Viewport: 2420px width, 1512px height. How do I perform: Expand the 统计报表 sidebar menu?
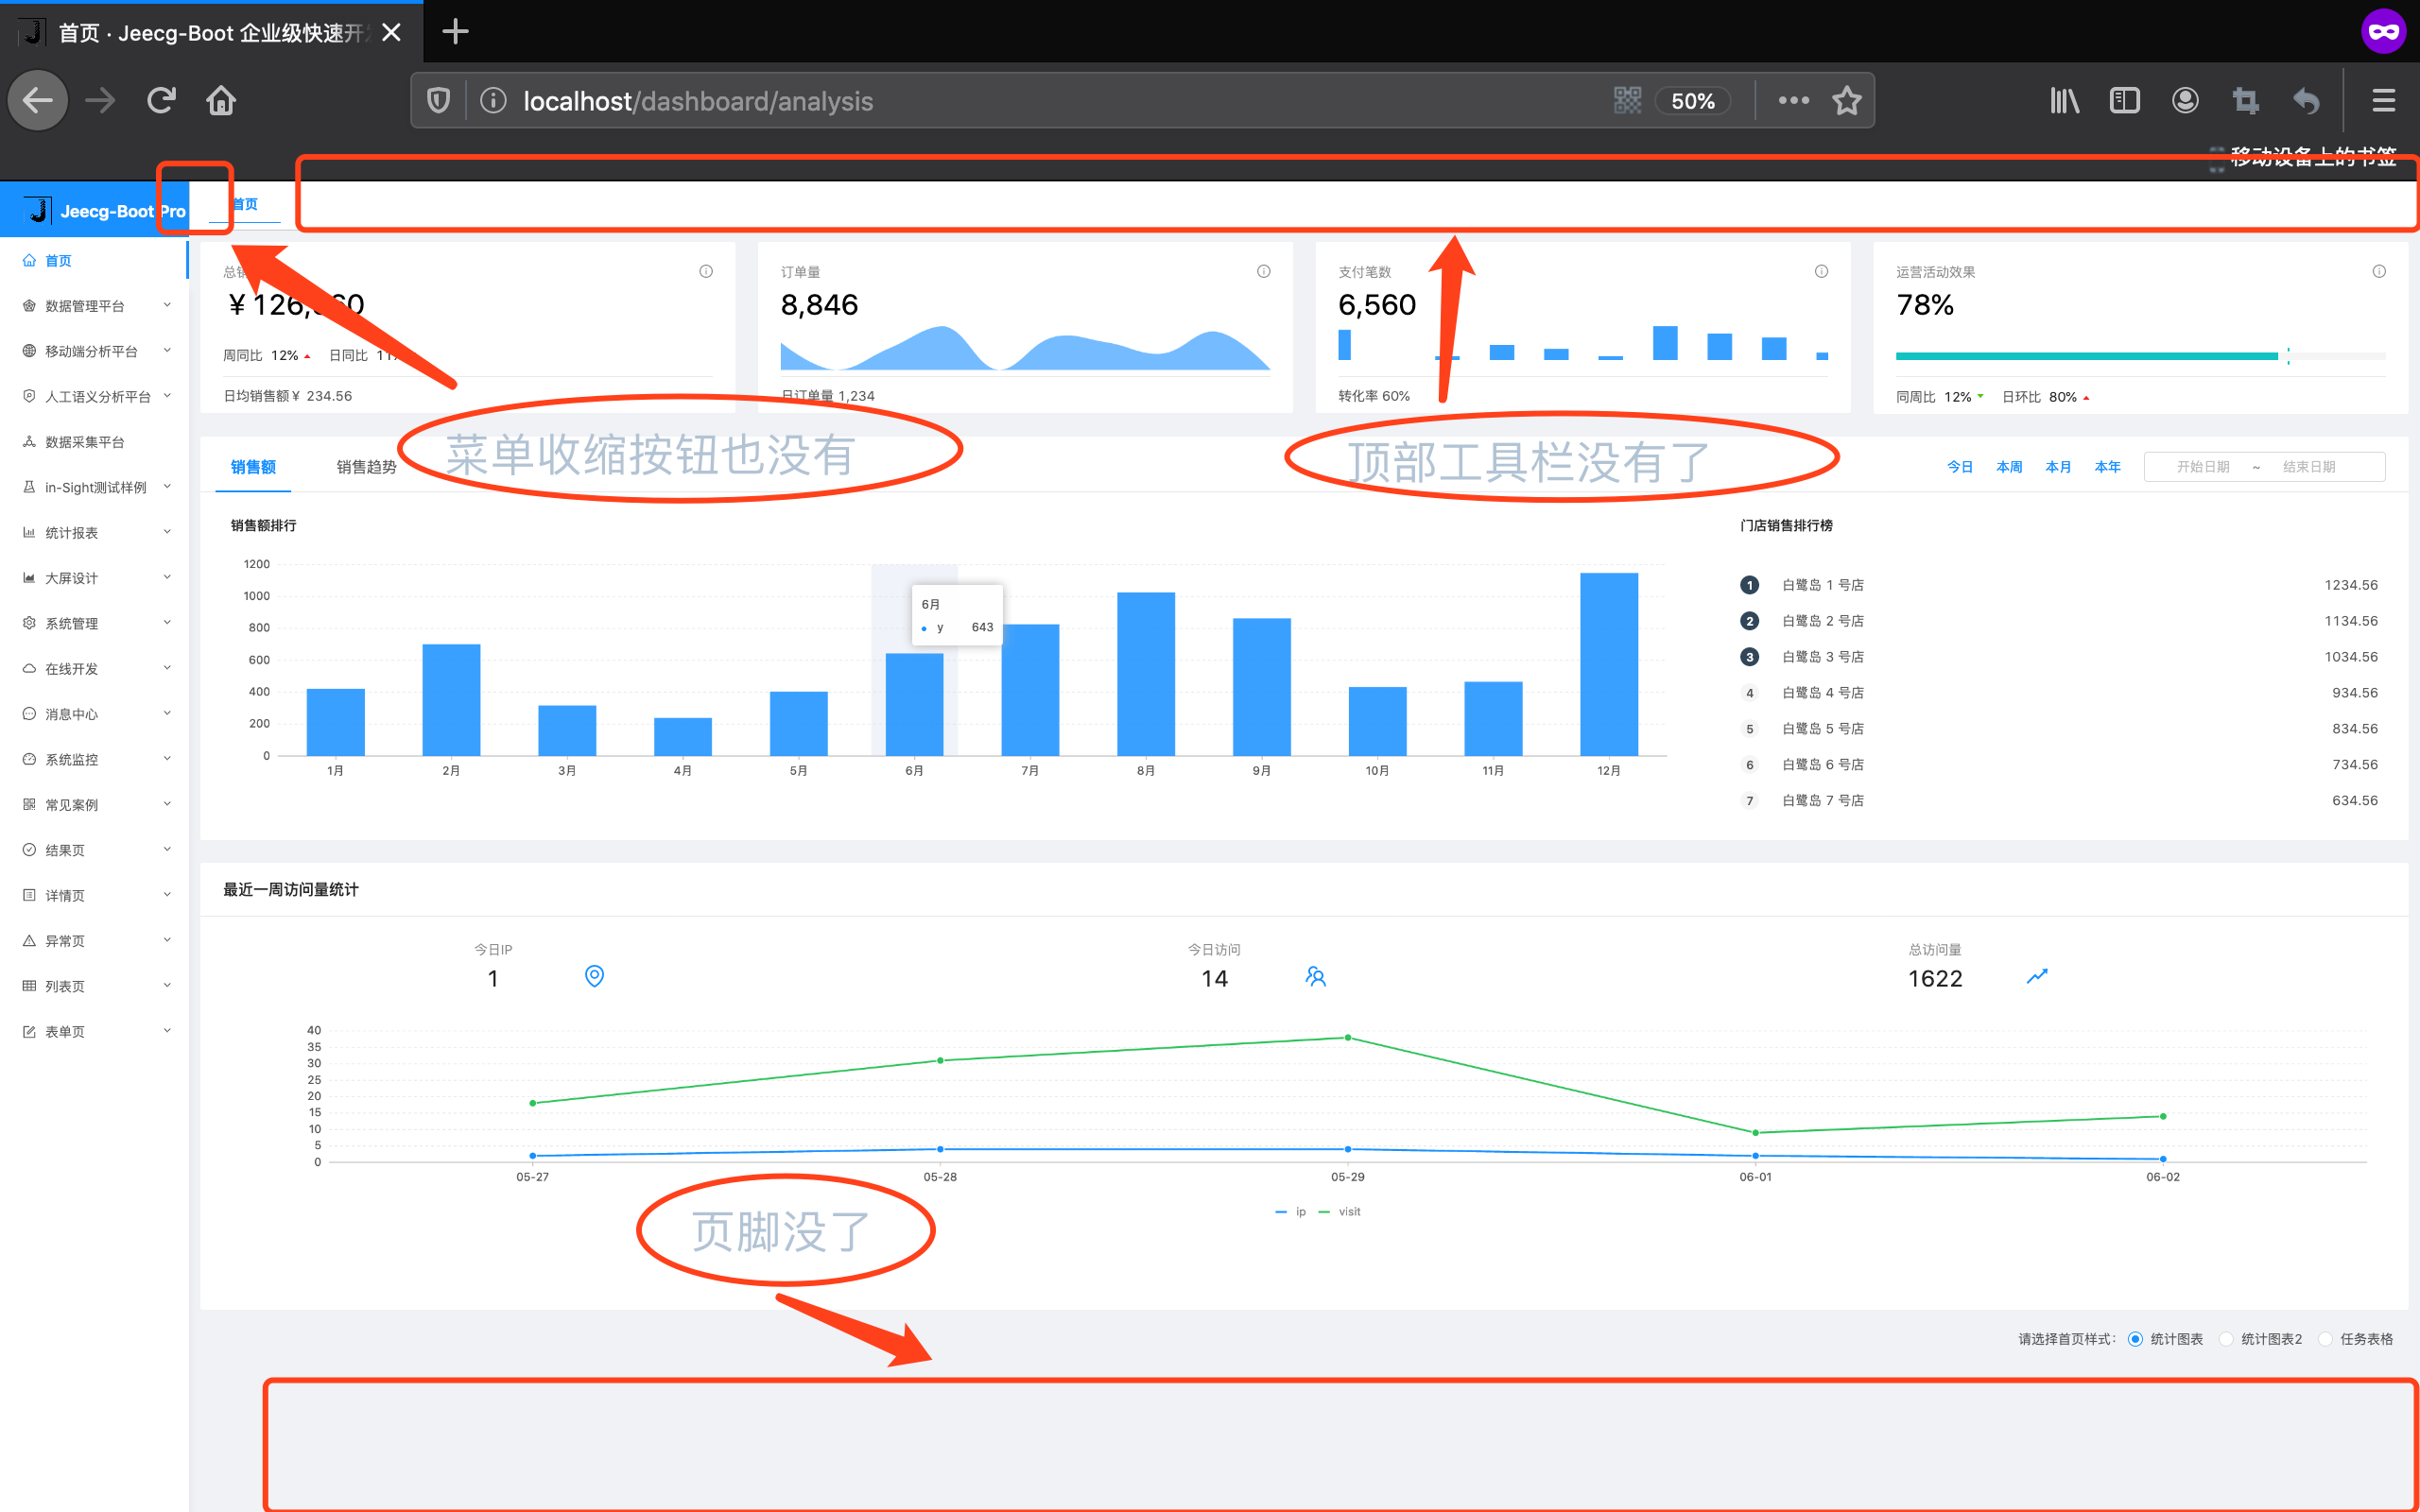click(x=94, y=532)
